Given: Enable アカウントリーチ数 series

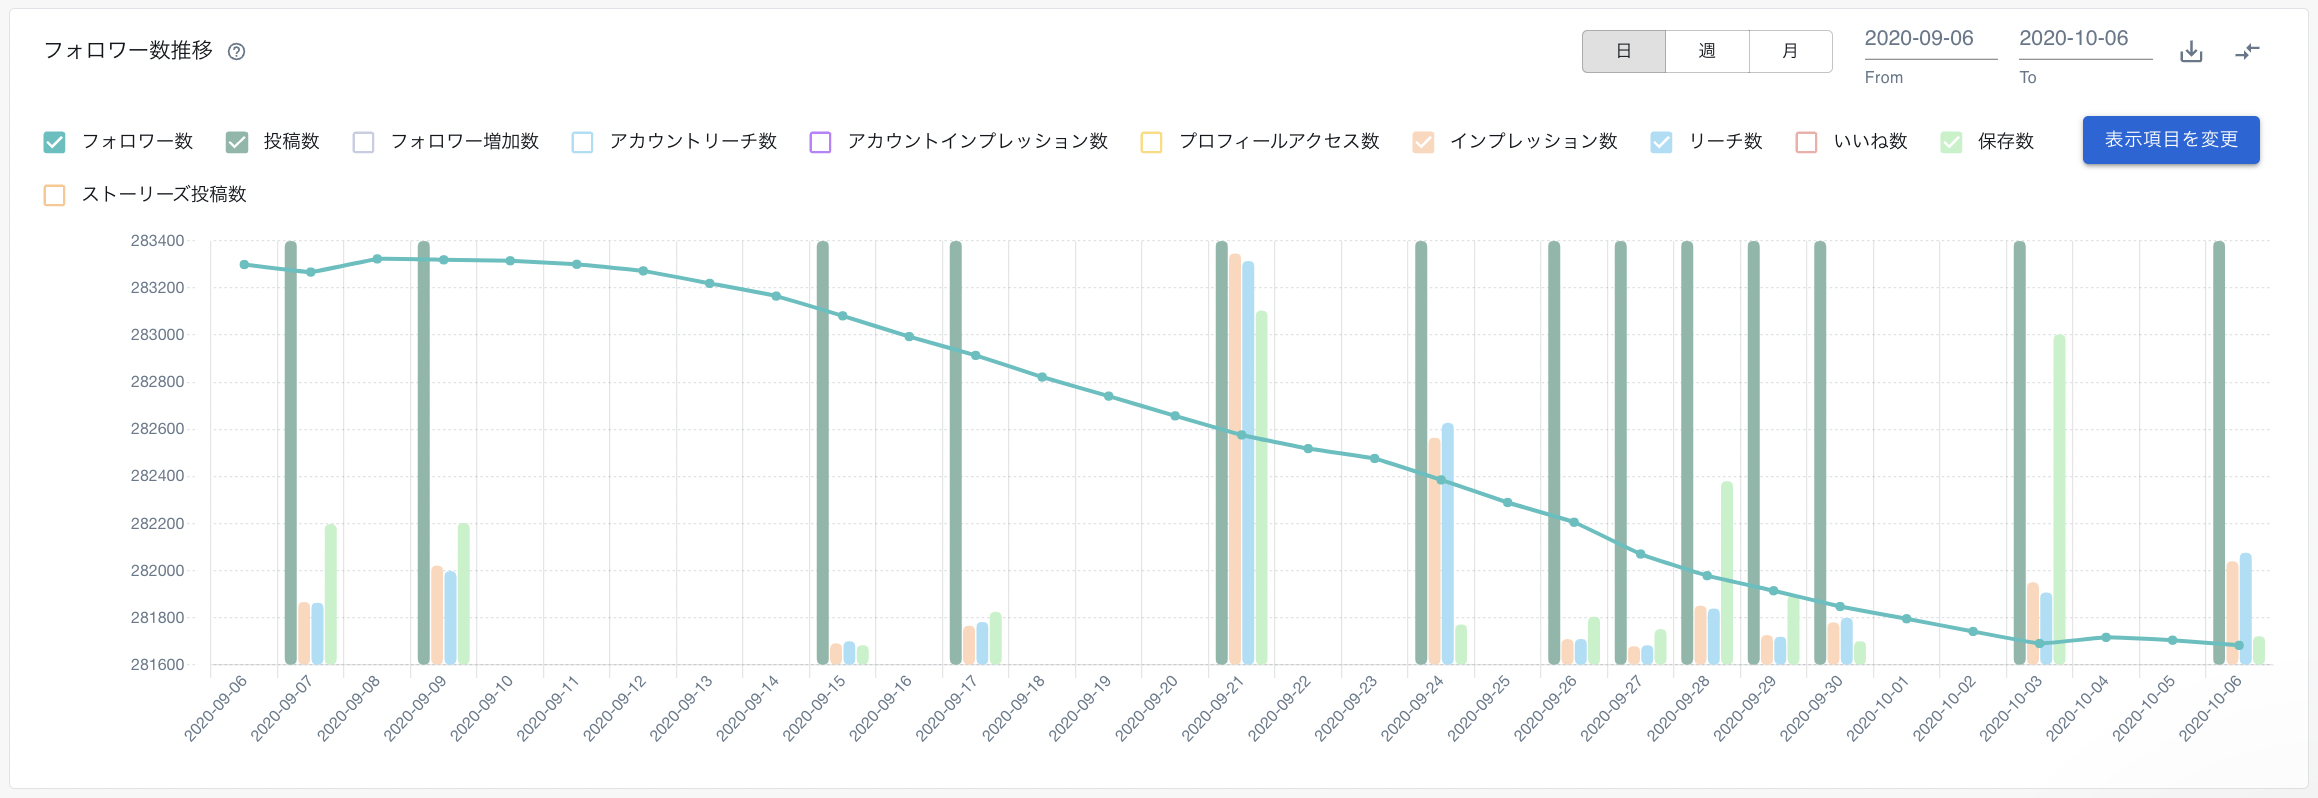Looking at the screenshot, I should 583,142.
